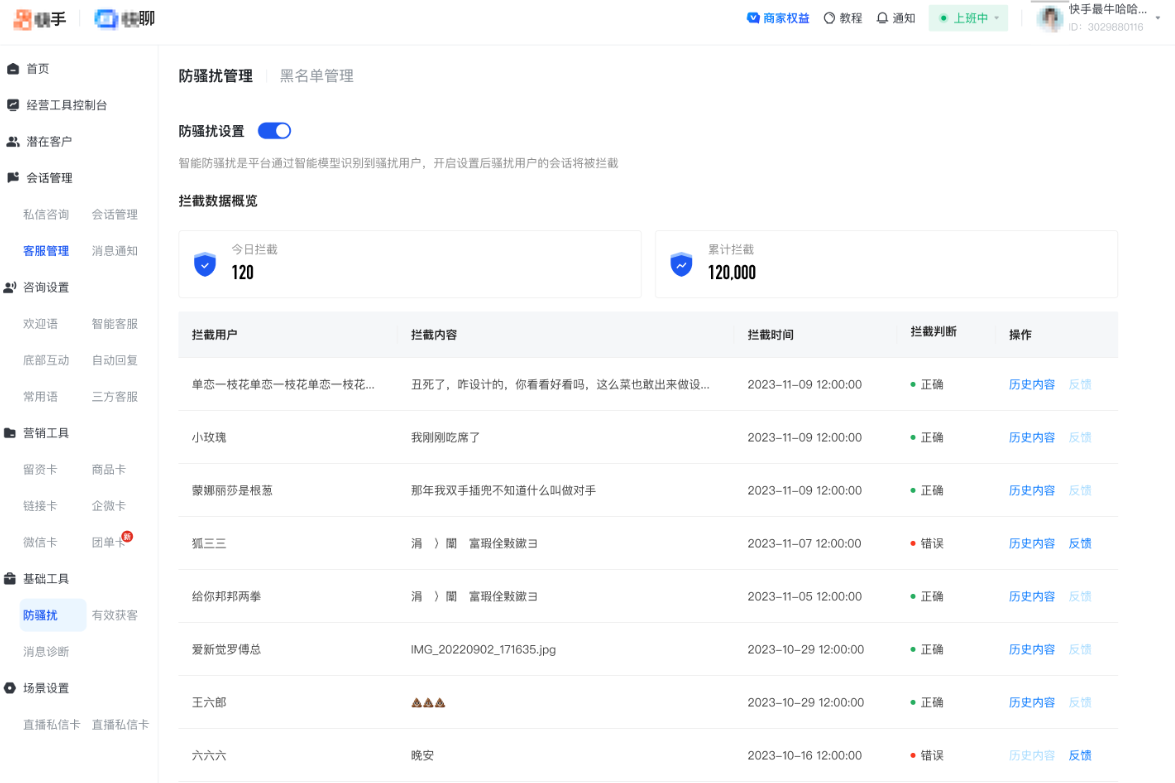Select 消息诊断 in the sidebar

pos(47,651)
